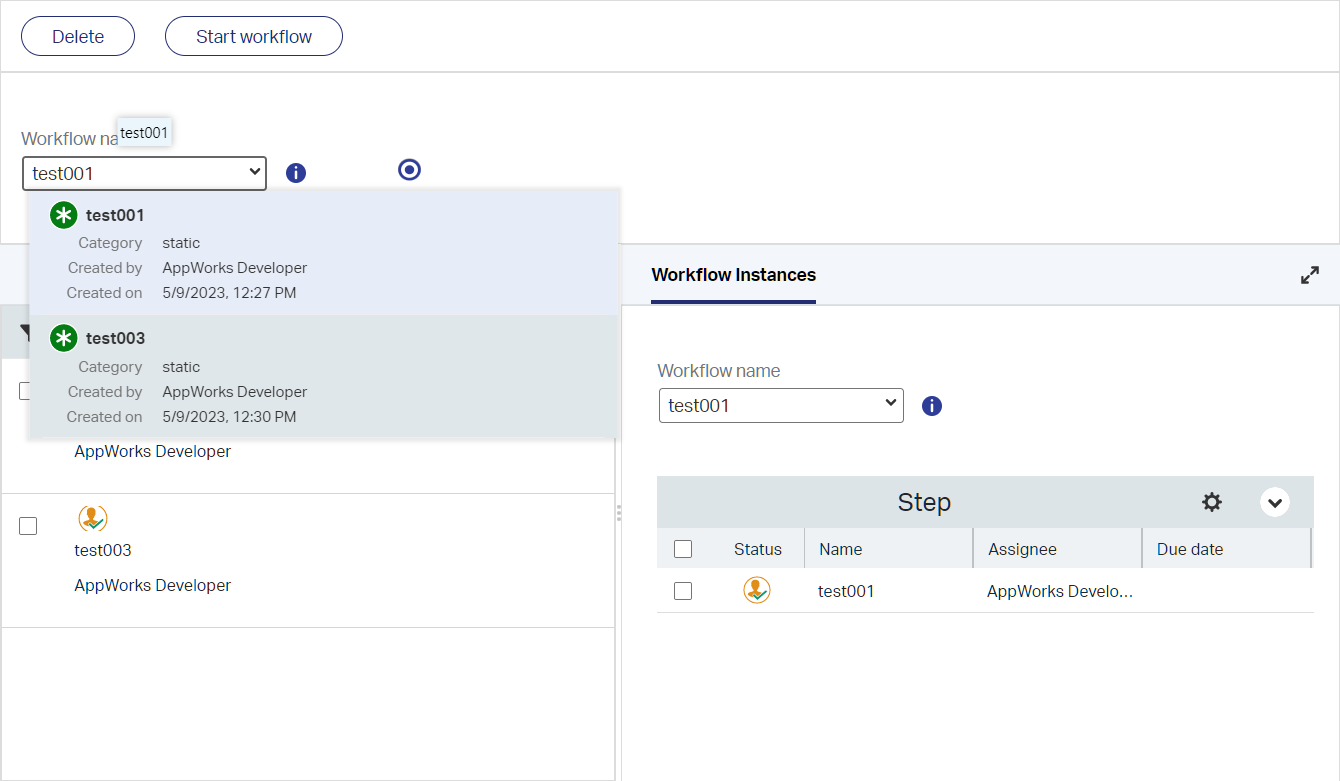Click the green asterisk icon for test001

[64, 215]
